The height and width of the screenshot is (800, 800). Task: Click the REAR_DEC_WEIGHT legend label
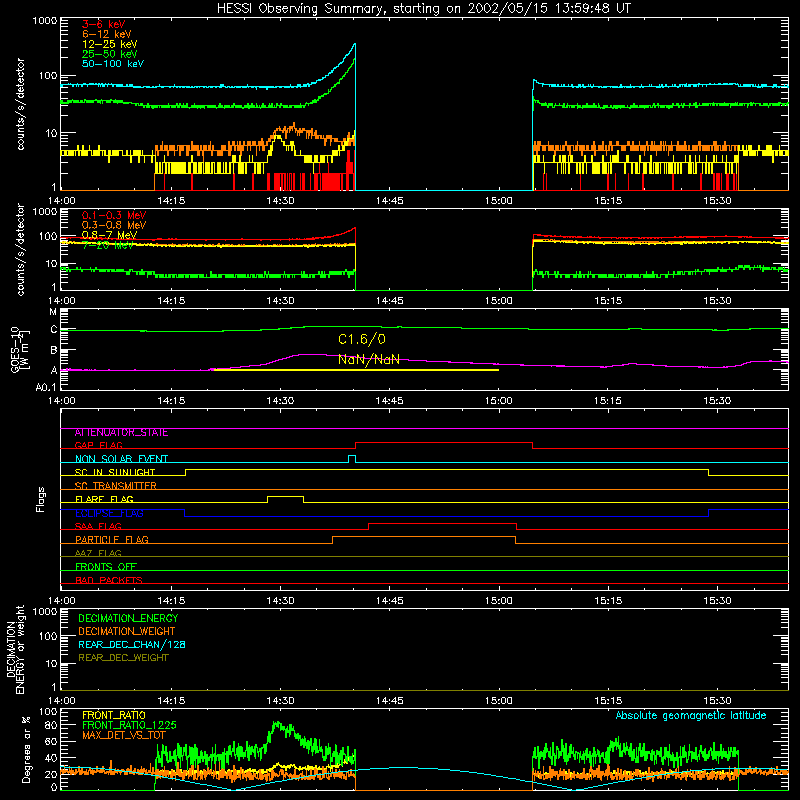123,658
